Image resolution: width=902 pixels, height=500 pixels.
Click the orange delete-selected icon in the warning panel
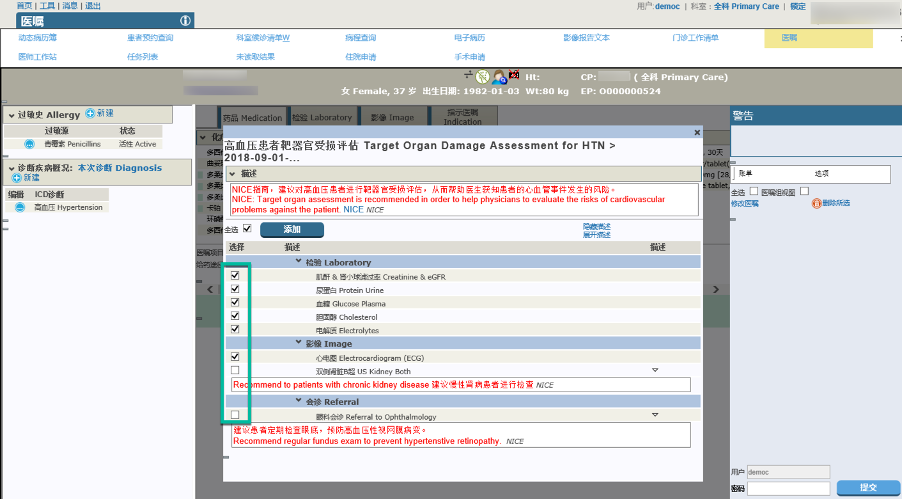coord(816,203)
